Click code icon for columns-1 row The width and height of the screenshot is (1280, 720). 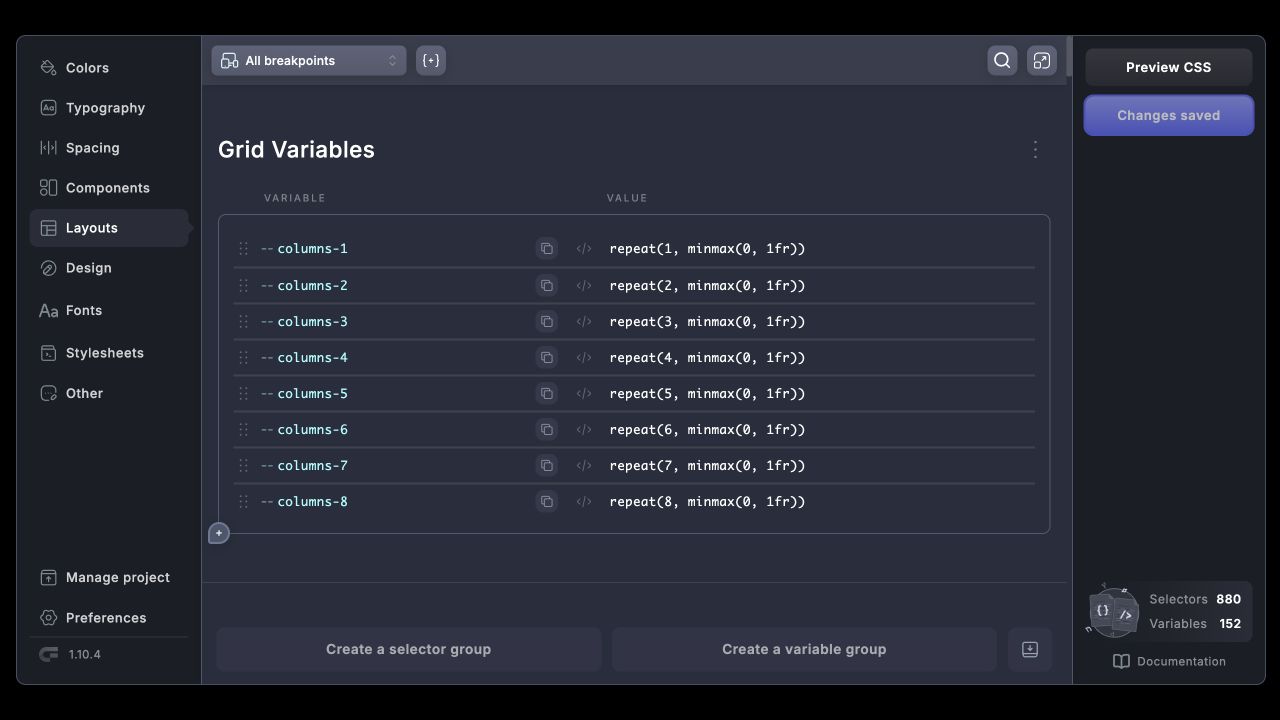(584, 249)
